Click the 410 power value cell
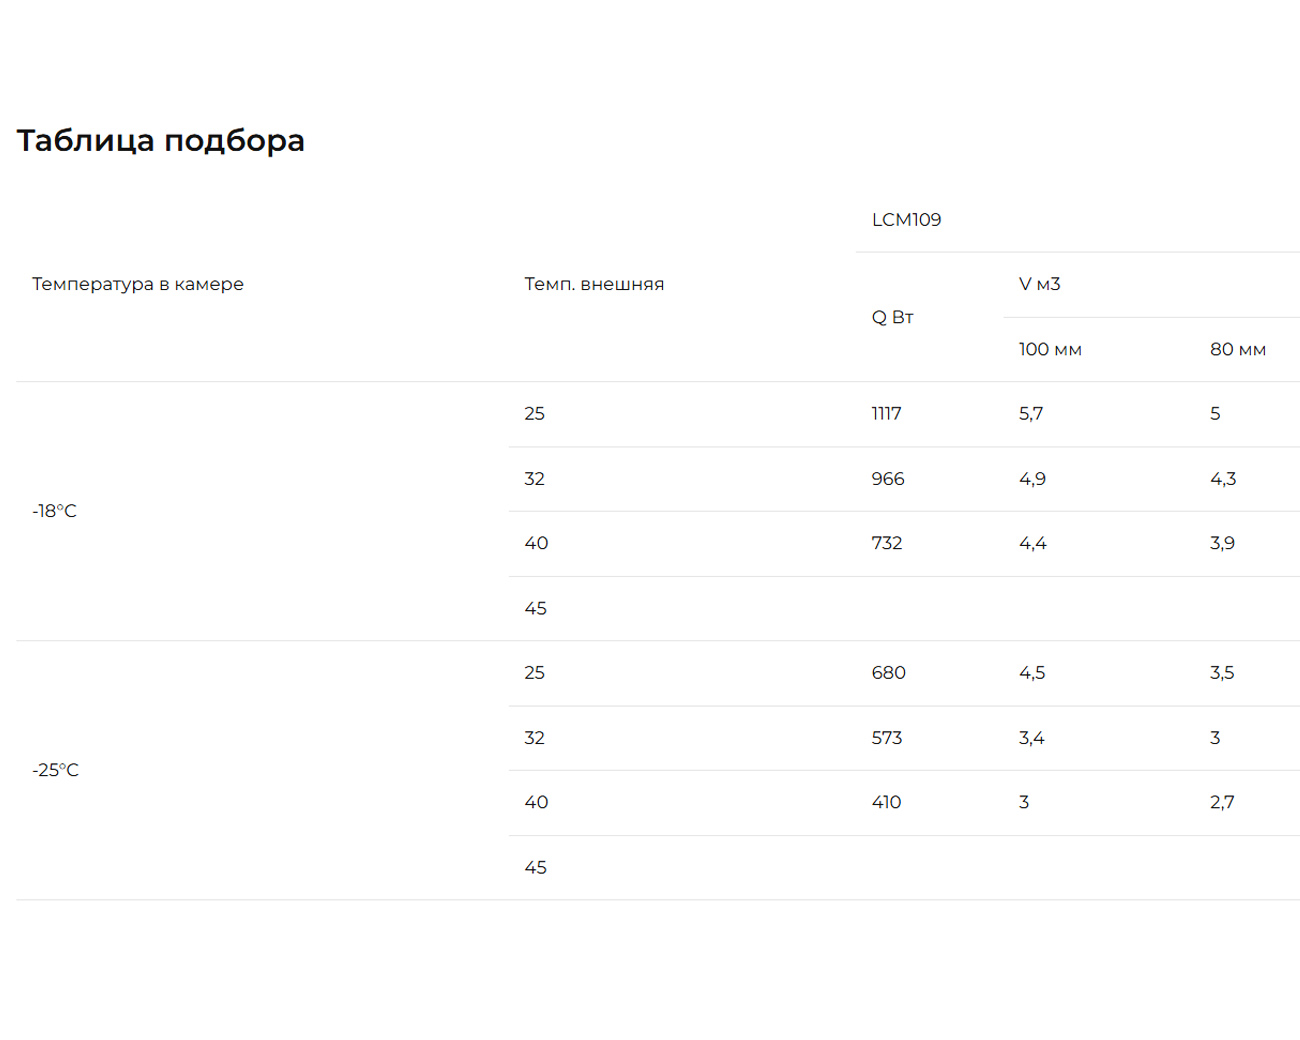 pyautogui.click(x=886, y=802)
